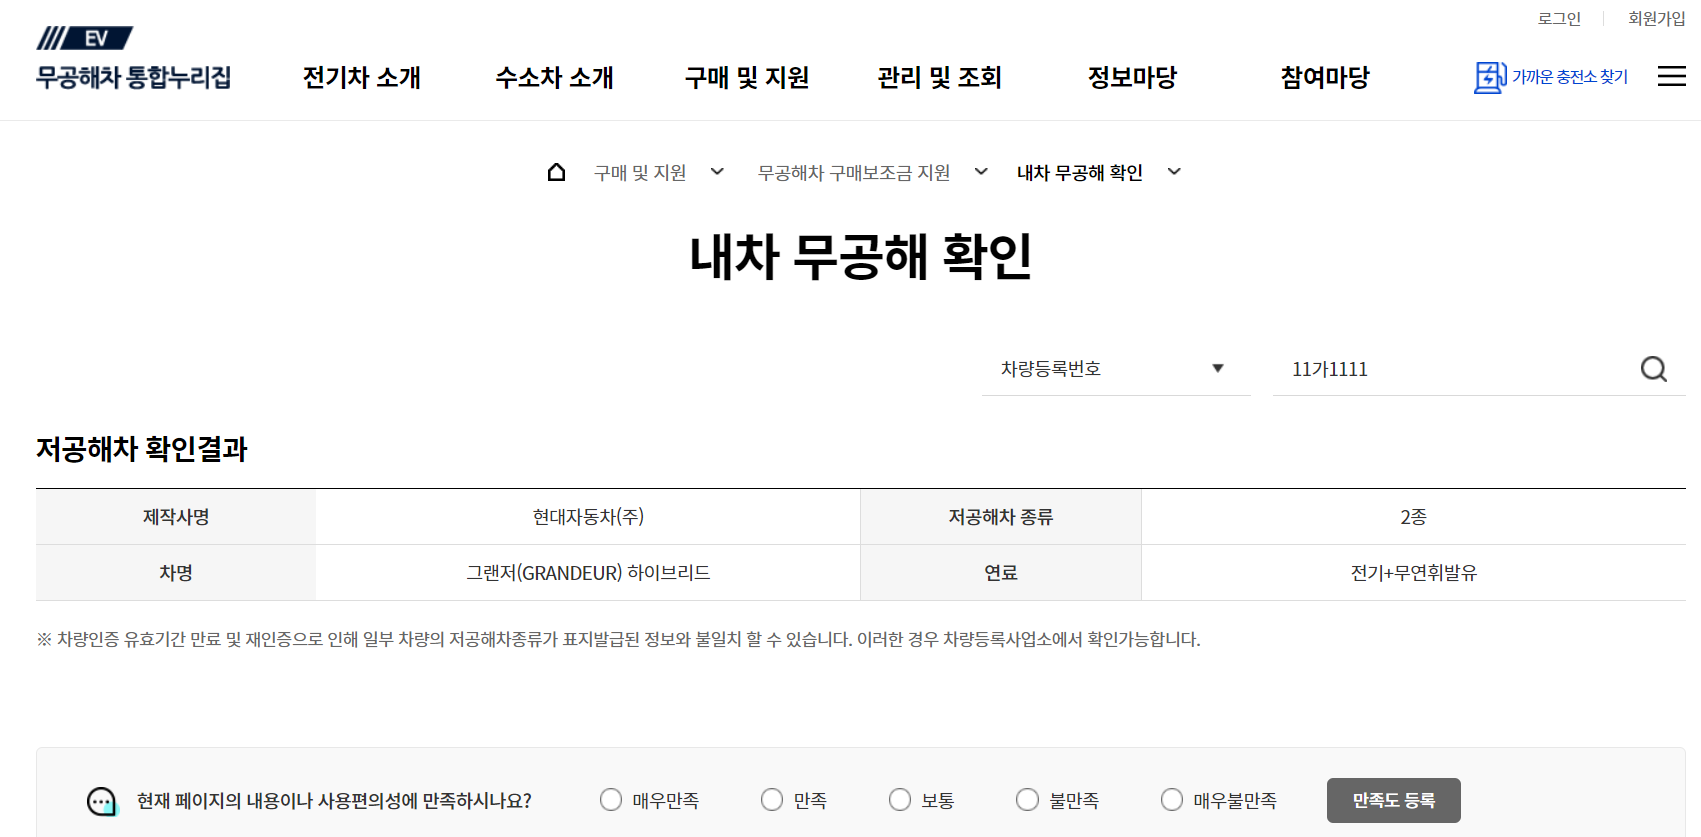Screen dimensions: 1701x837
Task: Click the 현대자동차(주) table cell
Action: (588, 517)
